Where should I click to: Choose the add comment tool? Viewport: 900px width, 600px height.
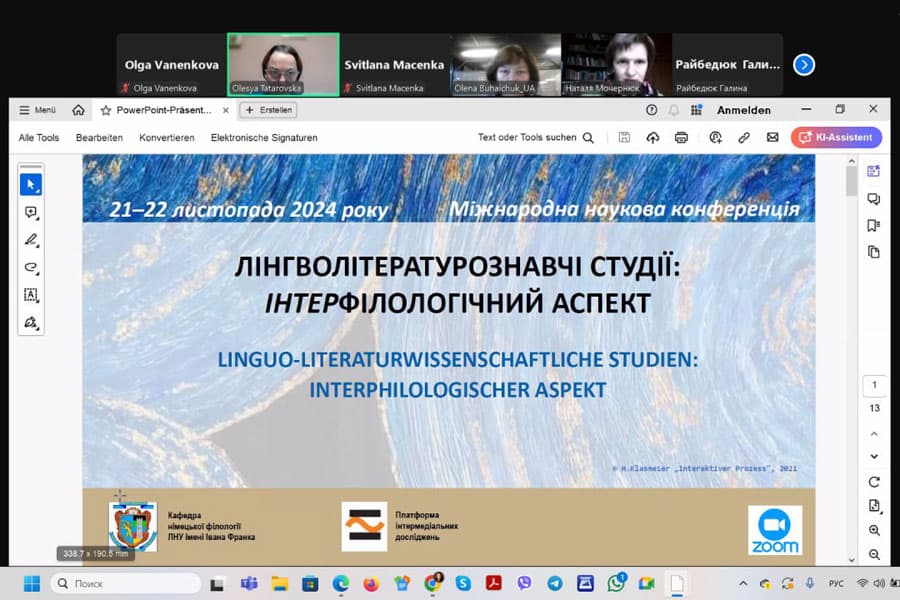click(x=31, y=212)
